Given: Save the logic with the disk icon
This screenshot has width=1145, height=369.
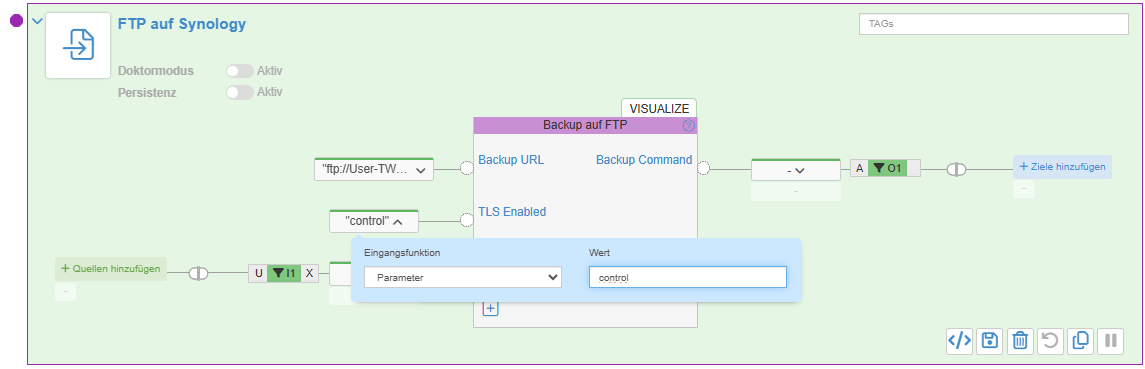Looking at the screenshot, I should [x=989, y=341].
